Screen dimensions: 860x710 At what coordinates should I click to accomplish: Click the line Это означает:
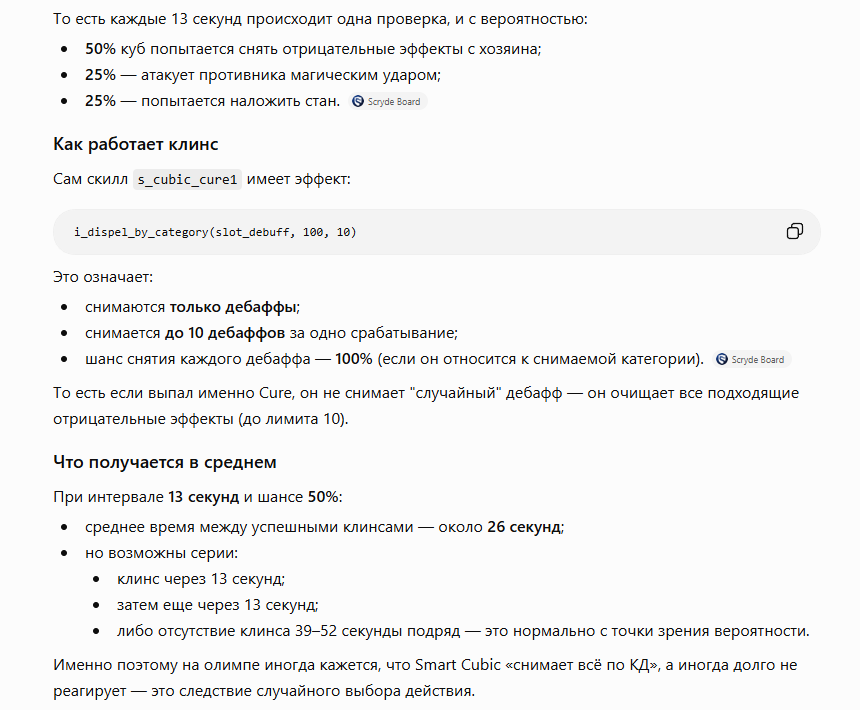(103, 277)
